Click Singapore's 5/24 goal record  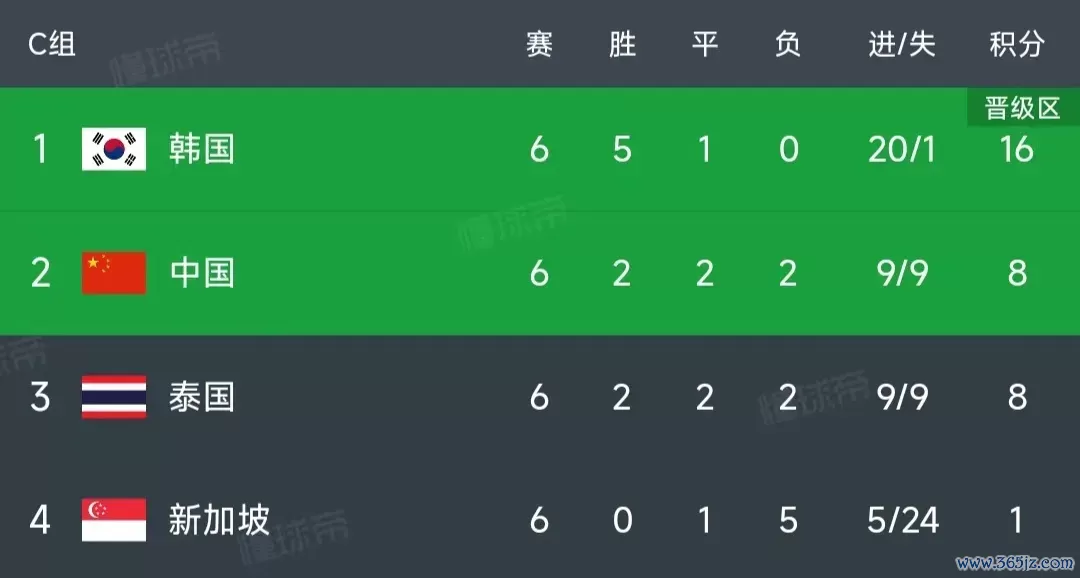point(903,520)
